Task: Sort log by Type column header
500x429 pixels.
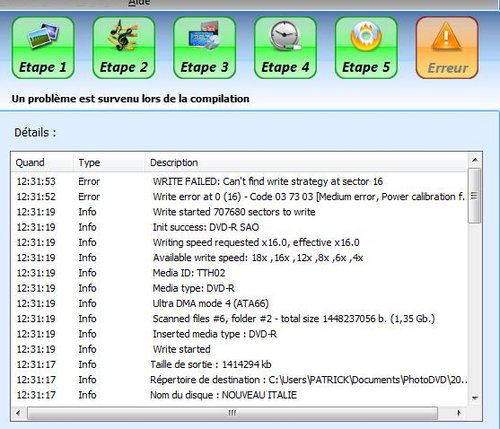Action: point(109,163)
